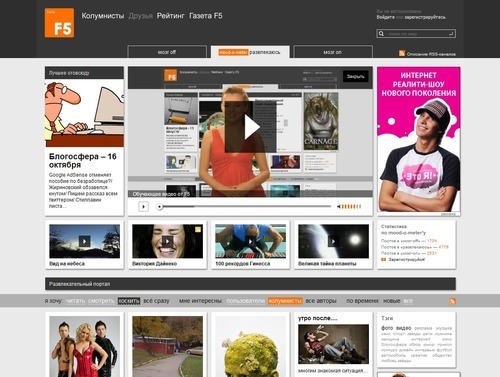Open the Колумнисты section

coord(103,16)
